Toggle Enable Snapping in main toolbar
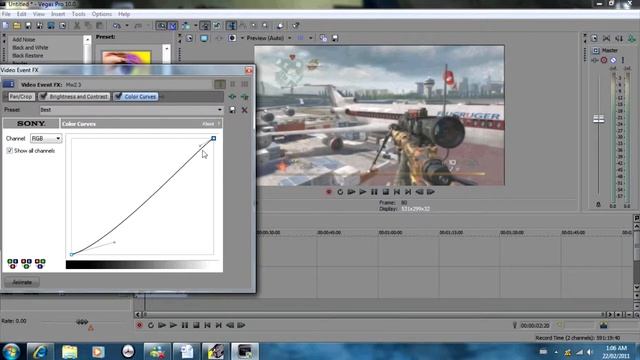Image resolution: width=640 pixels, height=360 pixels. pos(162,26)
